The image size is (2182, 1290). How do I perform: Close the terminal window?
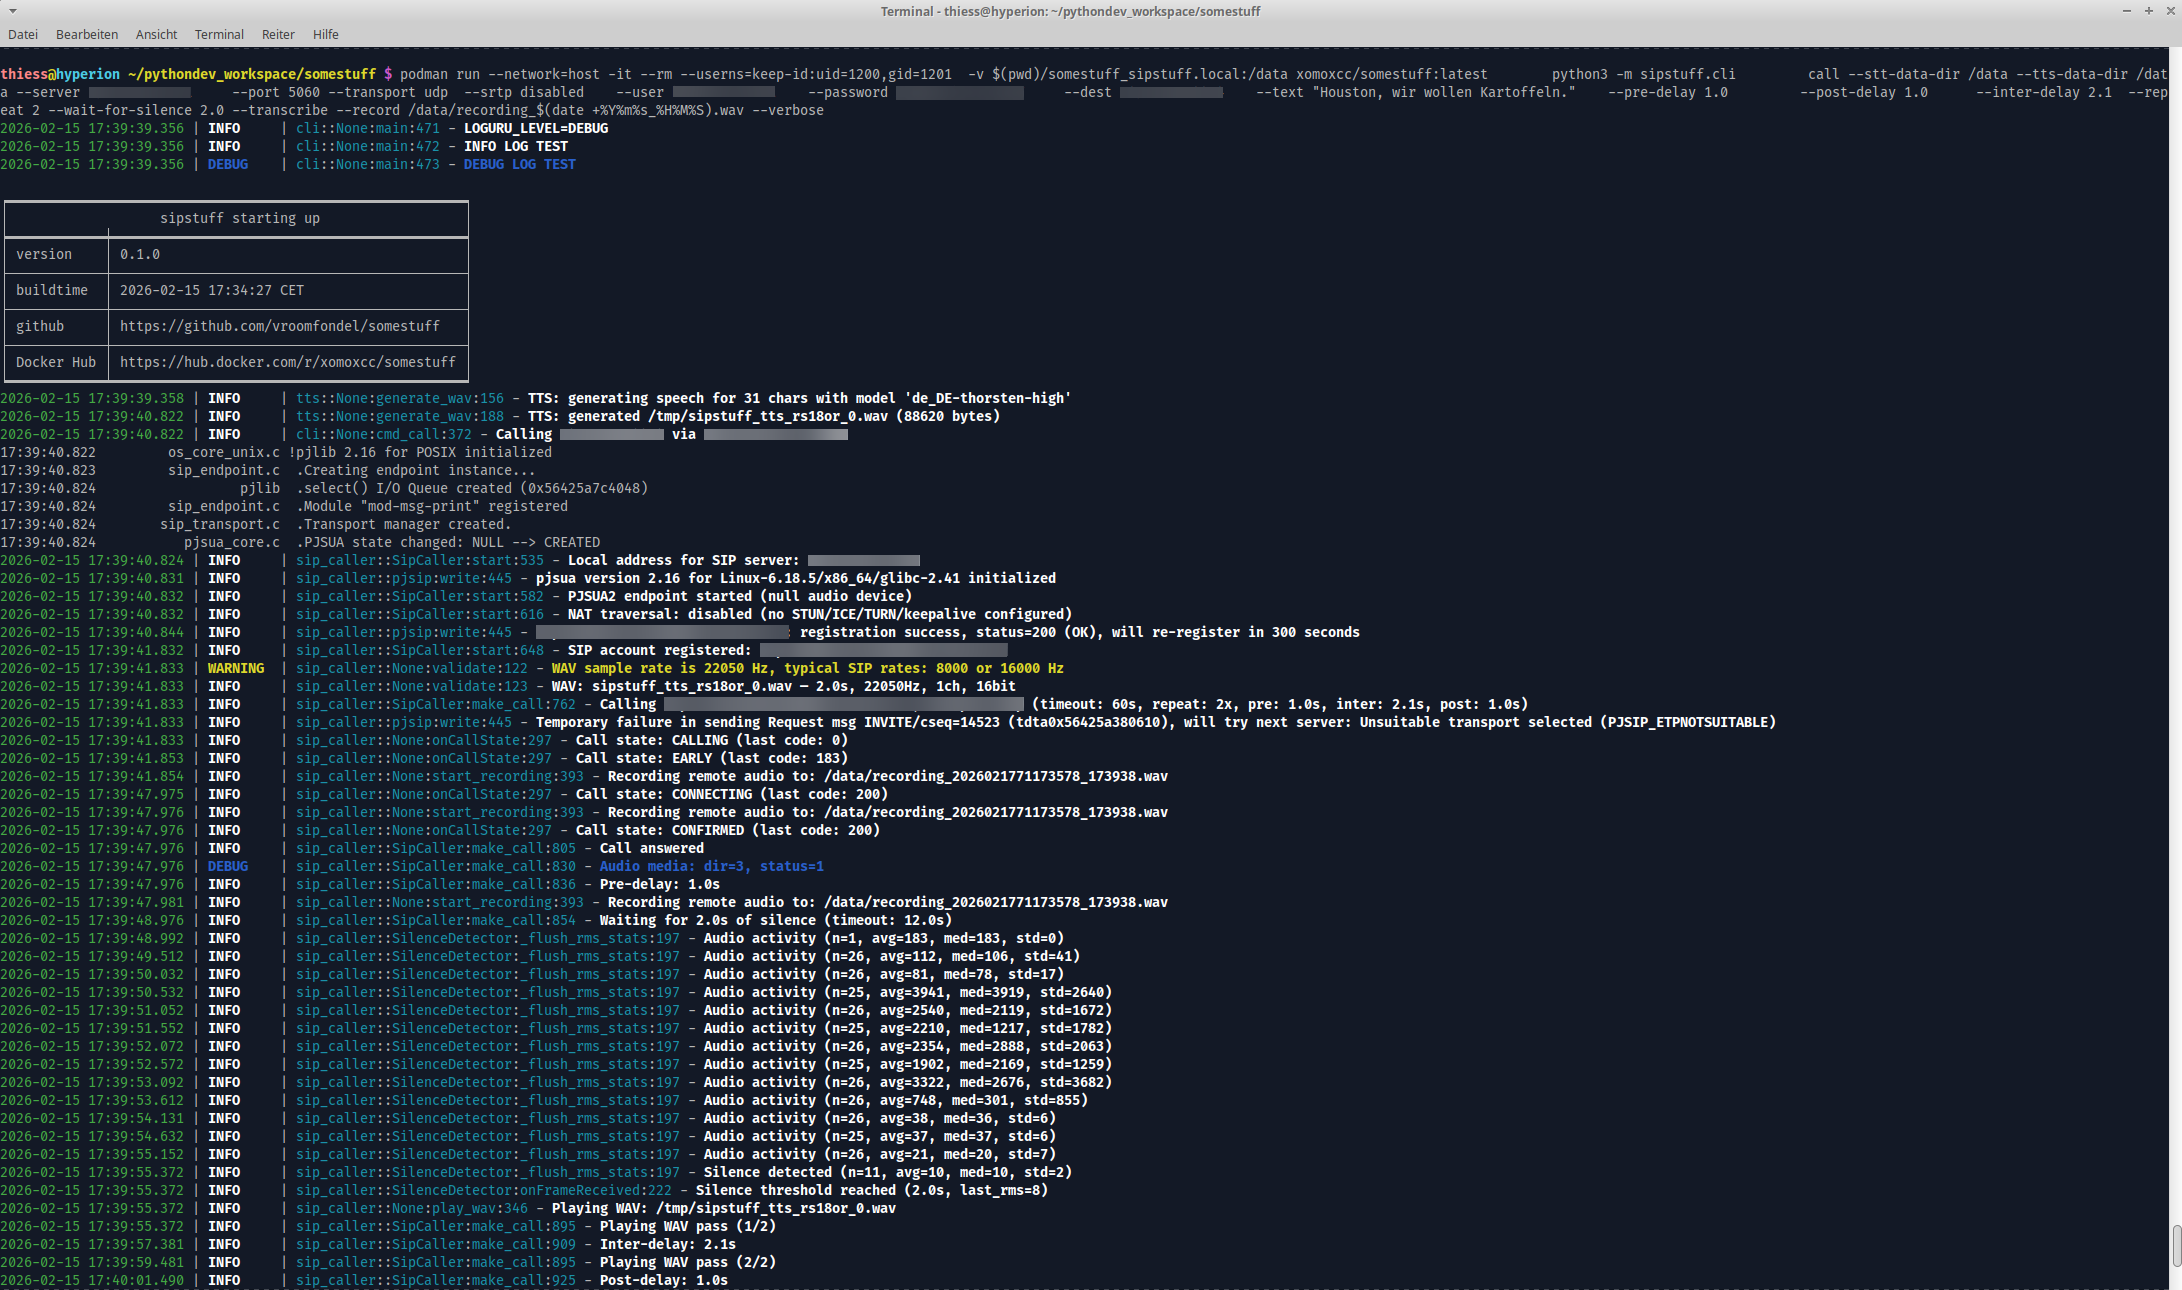click(2170, 11)
